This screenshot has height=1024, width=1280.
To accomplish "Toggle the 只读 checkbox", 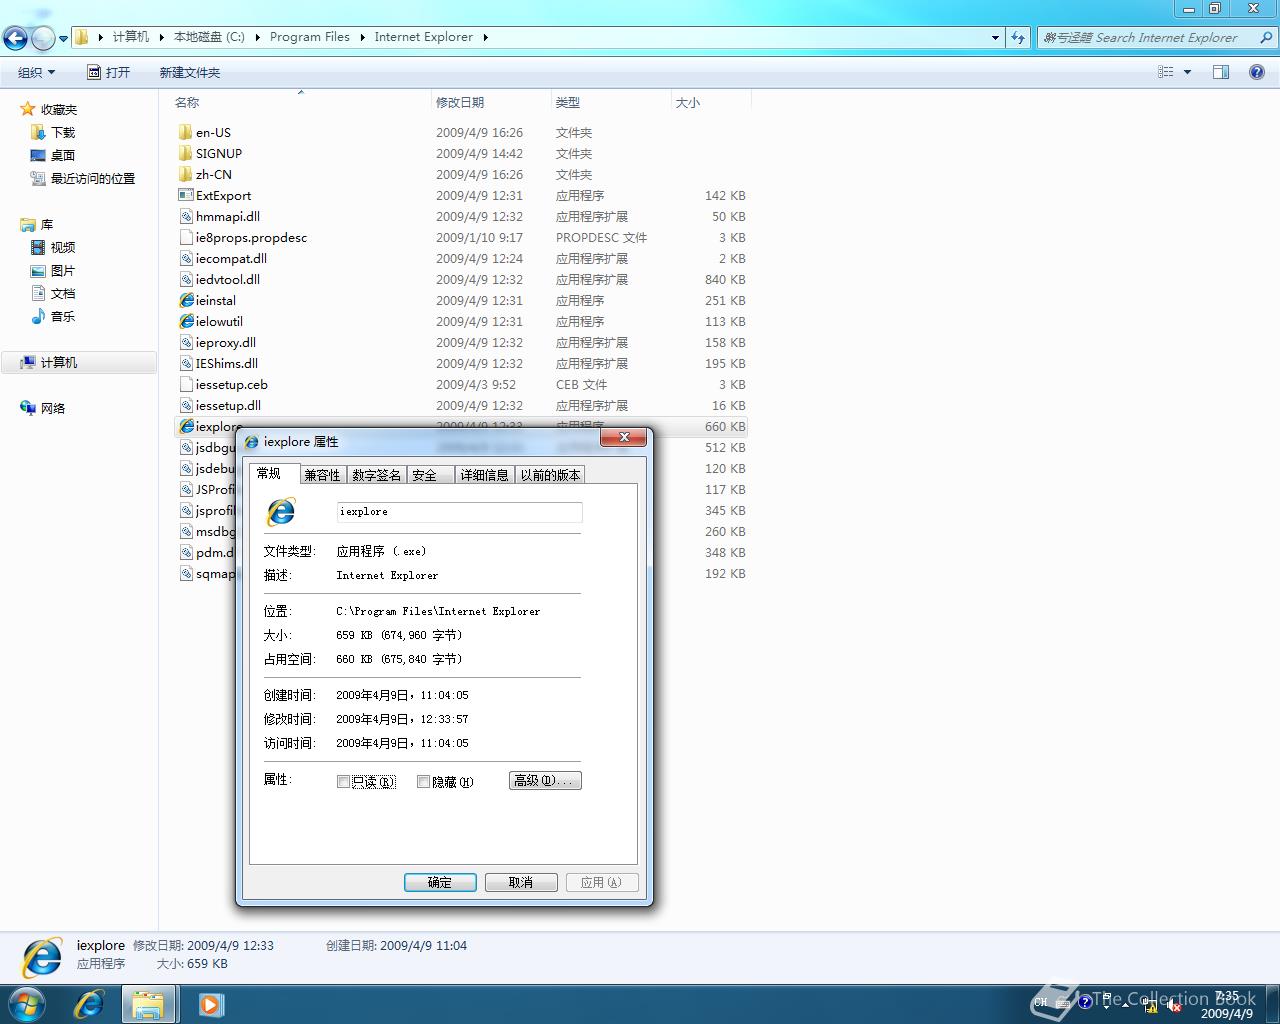I will [x=343, y=782].
